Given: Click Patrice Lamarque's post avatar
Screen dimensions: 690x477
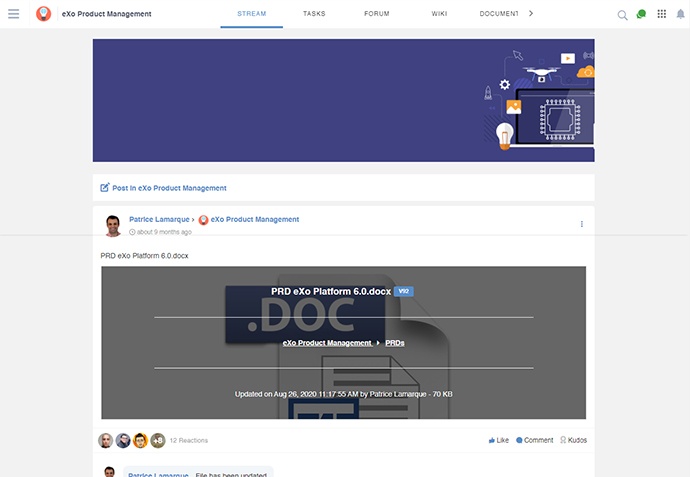Looking at the screenshot, I should pos(113,225).
